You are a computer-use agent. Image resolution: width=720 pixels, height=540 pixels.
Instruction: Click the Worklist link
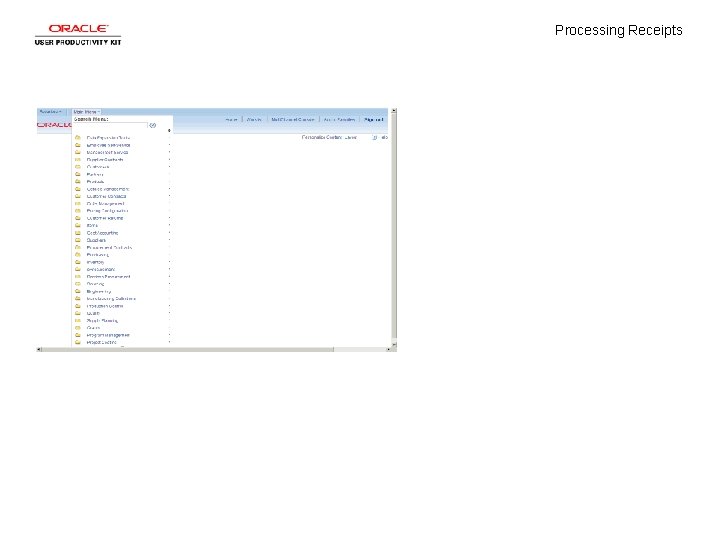click(254, 119)
